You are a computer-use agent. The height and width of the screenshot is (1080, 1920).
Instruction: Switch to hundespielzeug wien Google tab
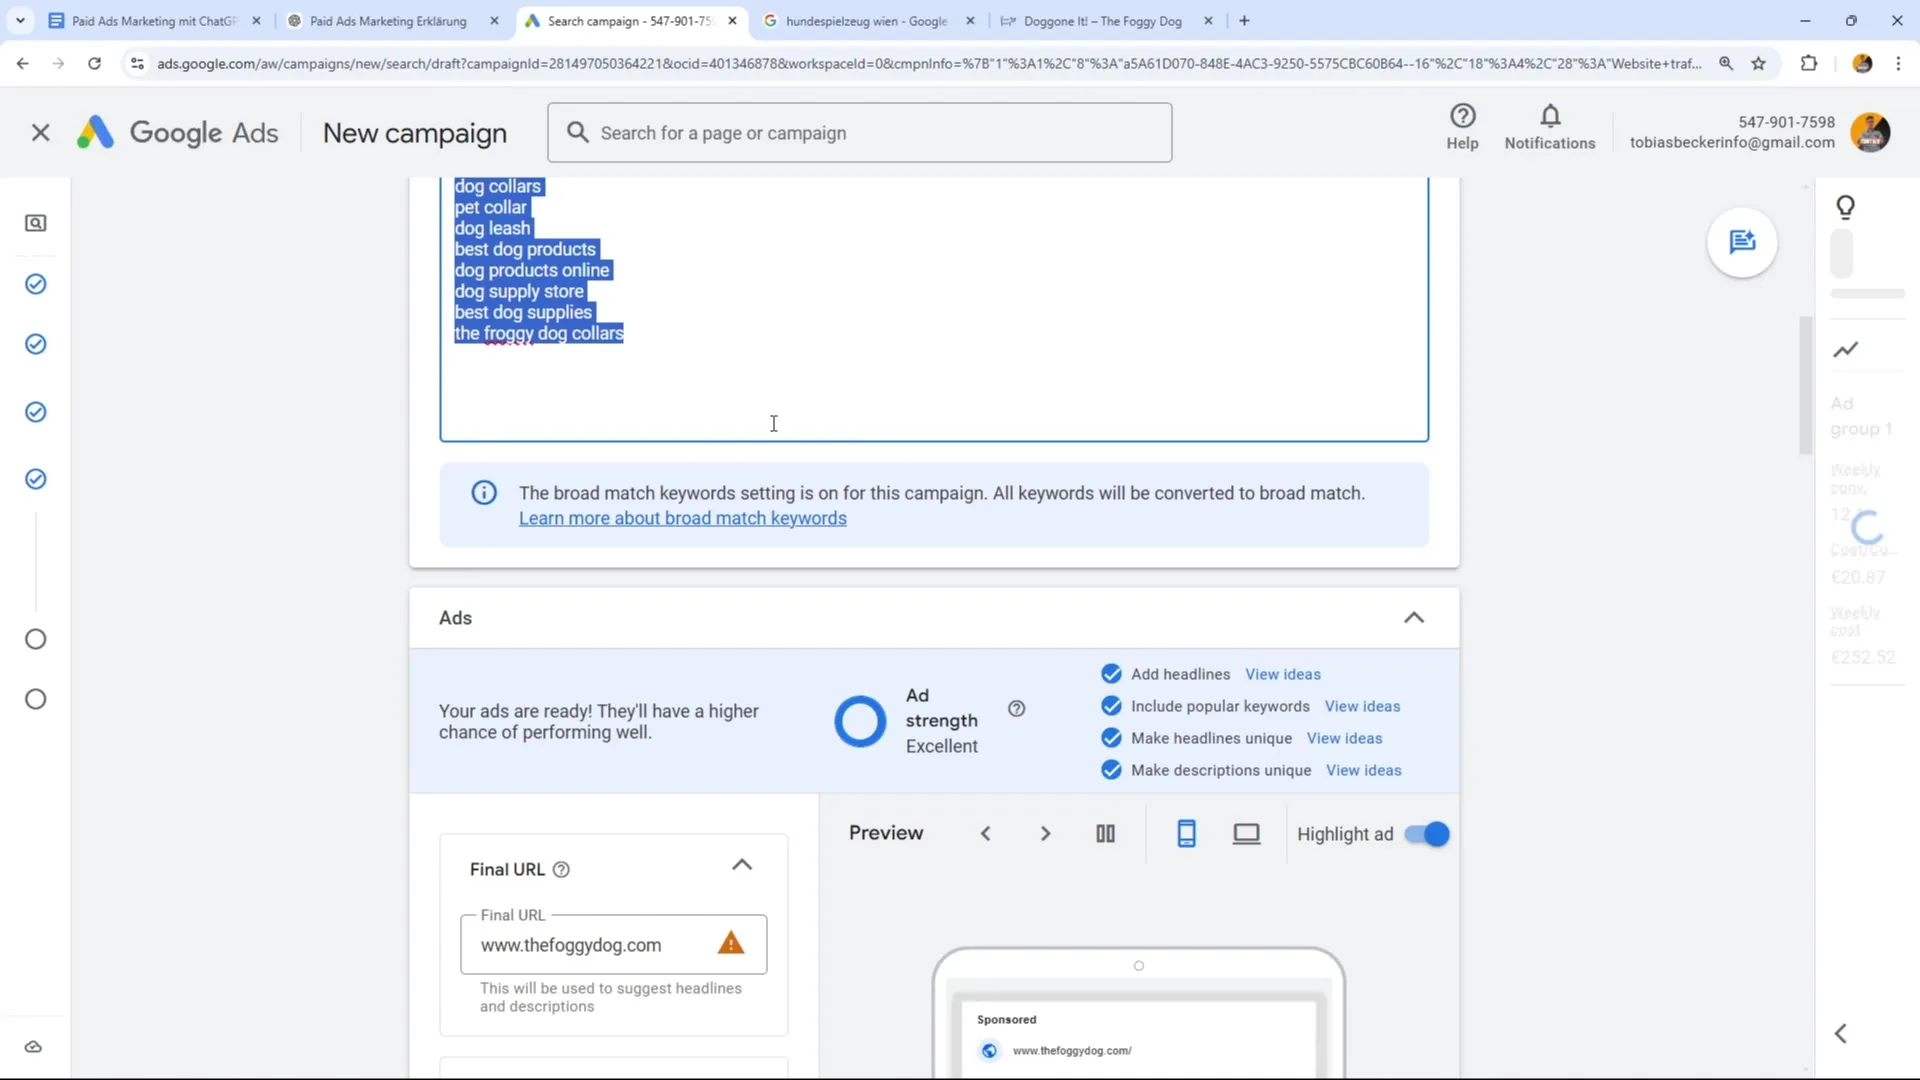[x=866, y=20]
